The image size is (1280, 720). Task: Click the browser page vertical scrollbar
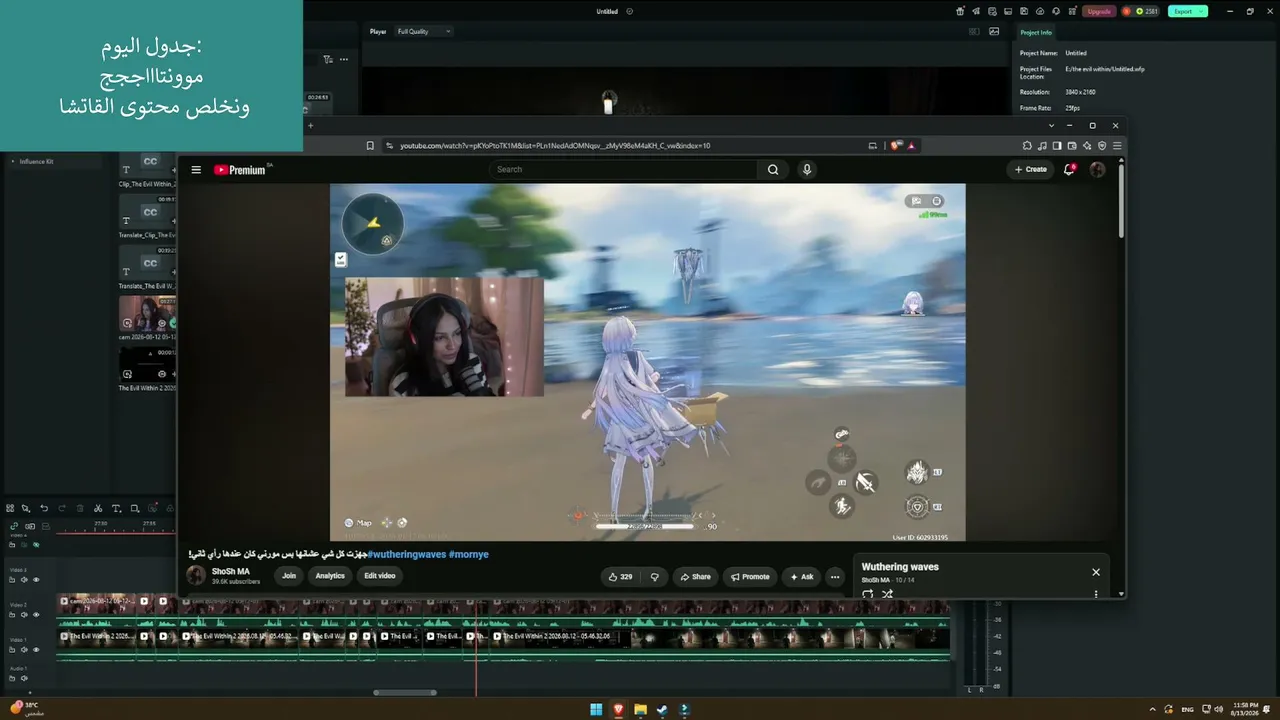(1121, 200)
